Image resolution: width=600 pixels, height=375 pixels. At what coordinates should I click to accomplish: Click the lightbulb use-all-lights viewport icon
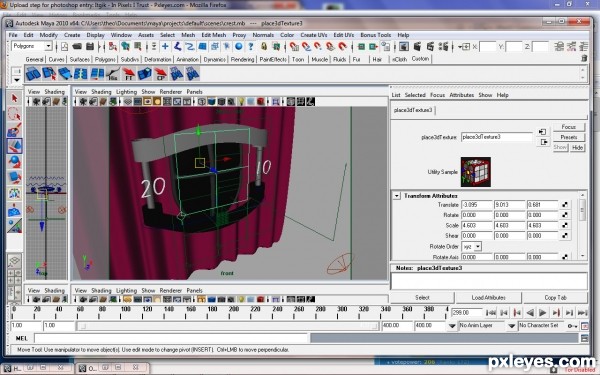coord(241,102)
